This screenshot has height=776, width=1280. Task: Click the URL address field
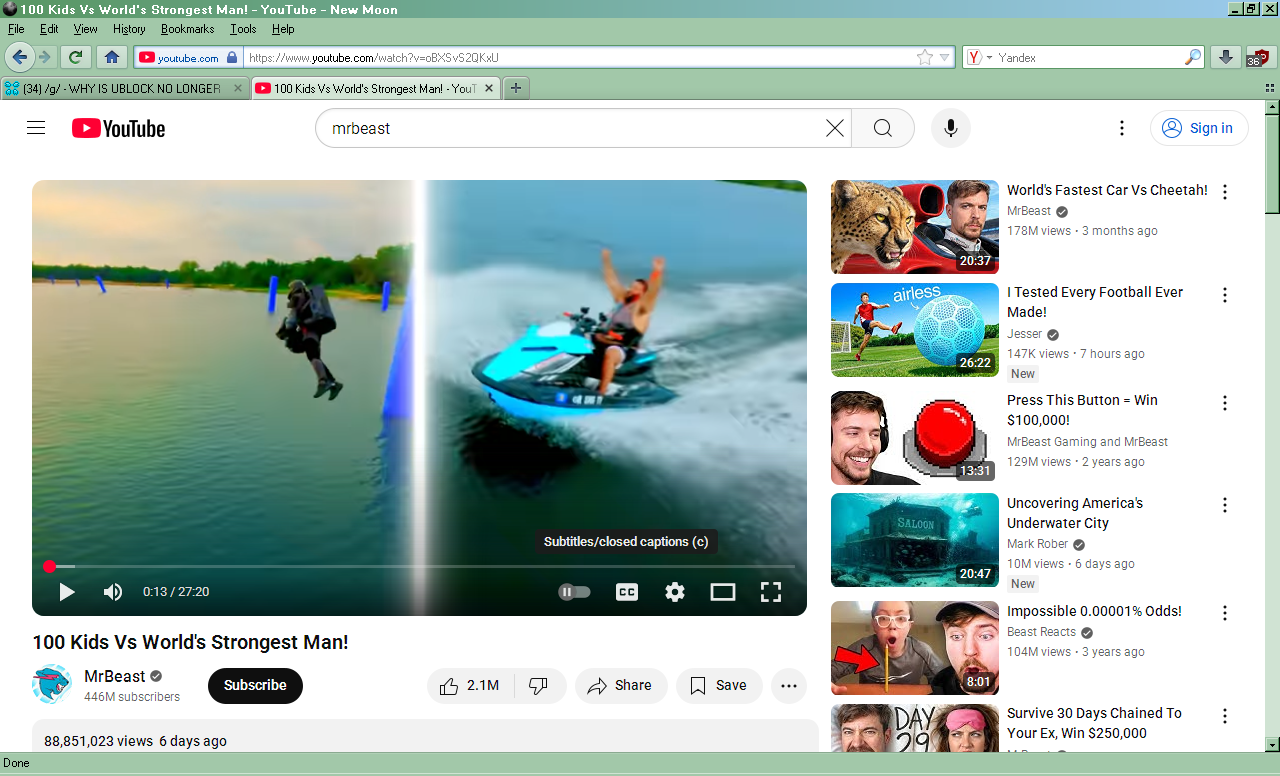pyautogui.click(x=578, y=57)
